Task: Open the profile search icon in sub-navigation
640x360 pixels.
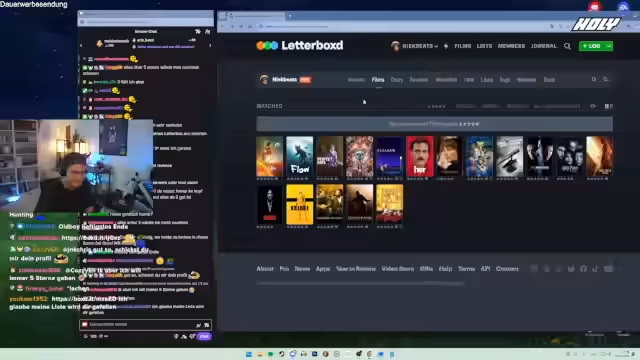Action: [594, 80]
